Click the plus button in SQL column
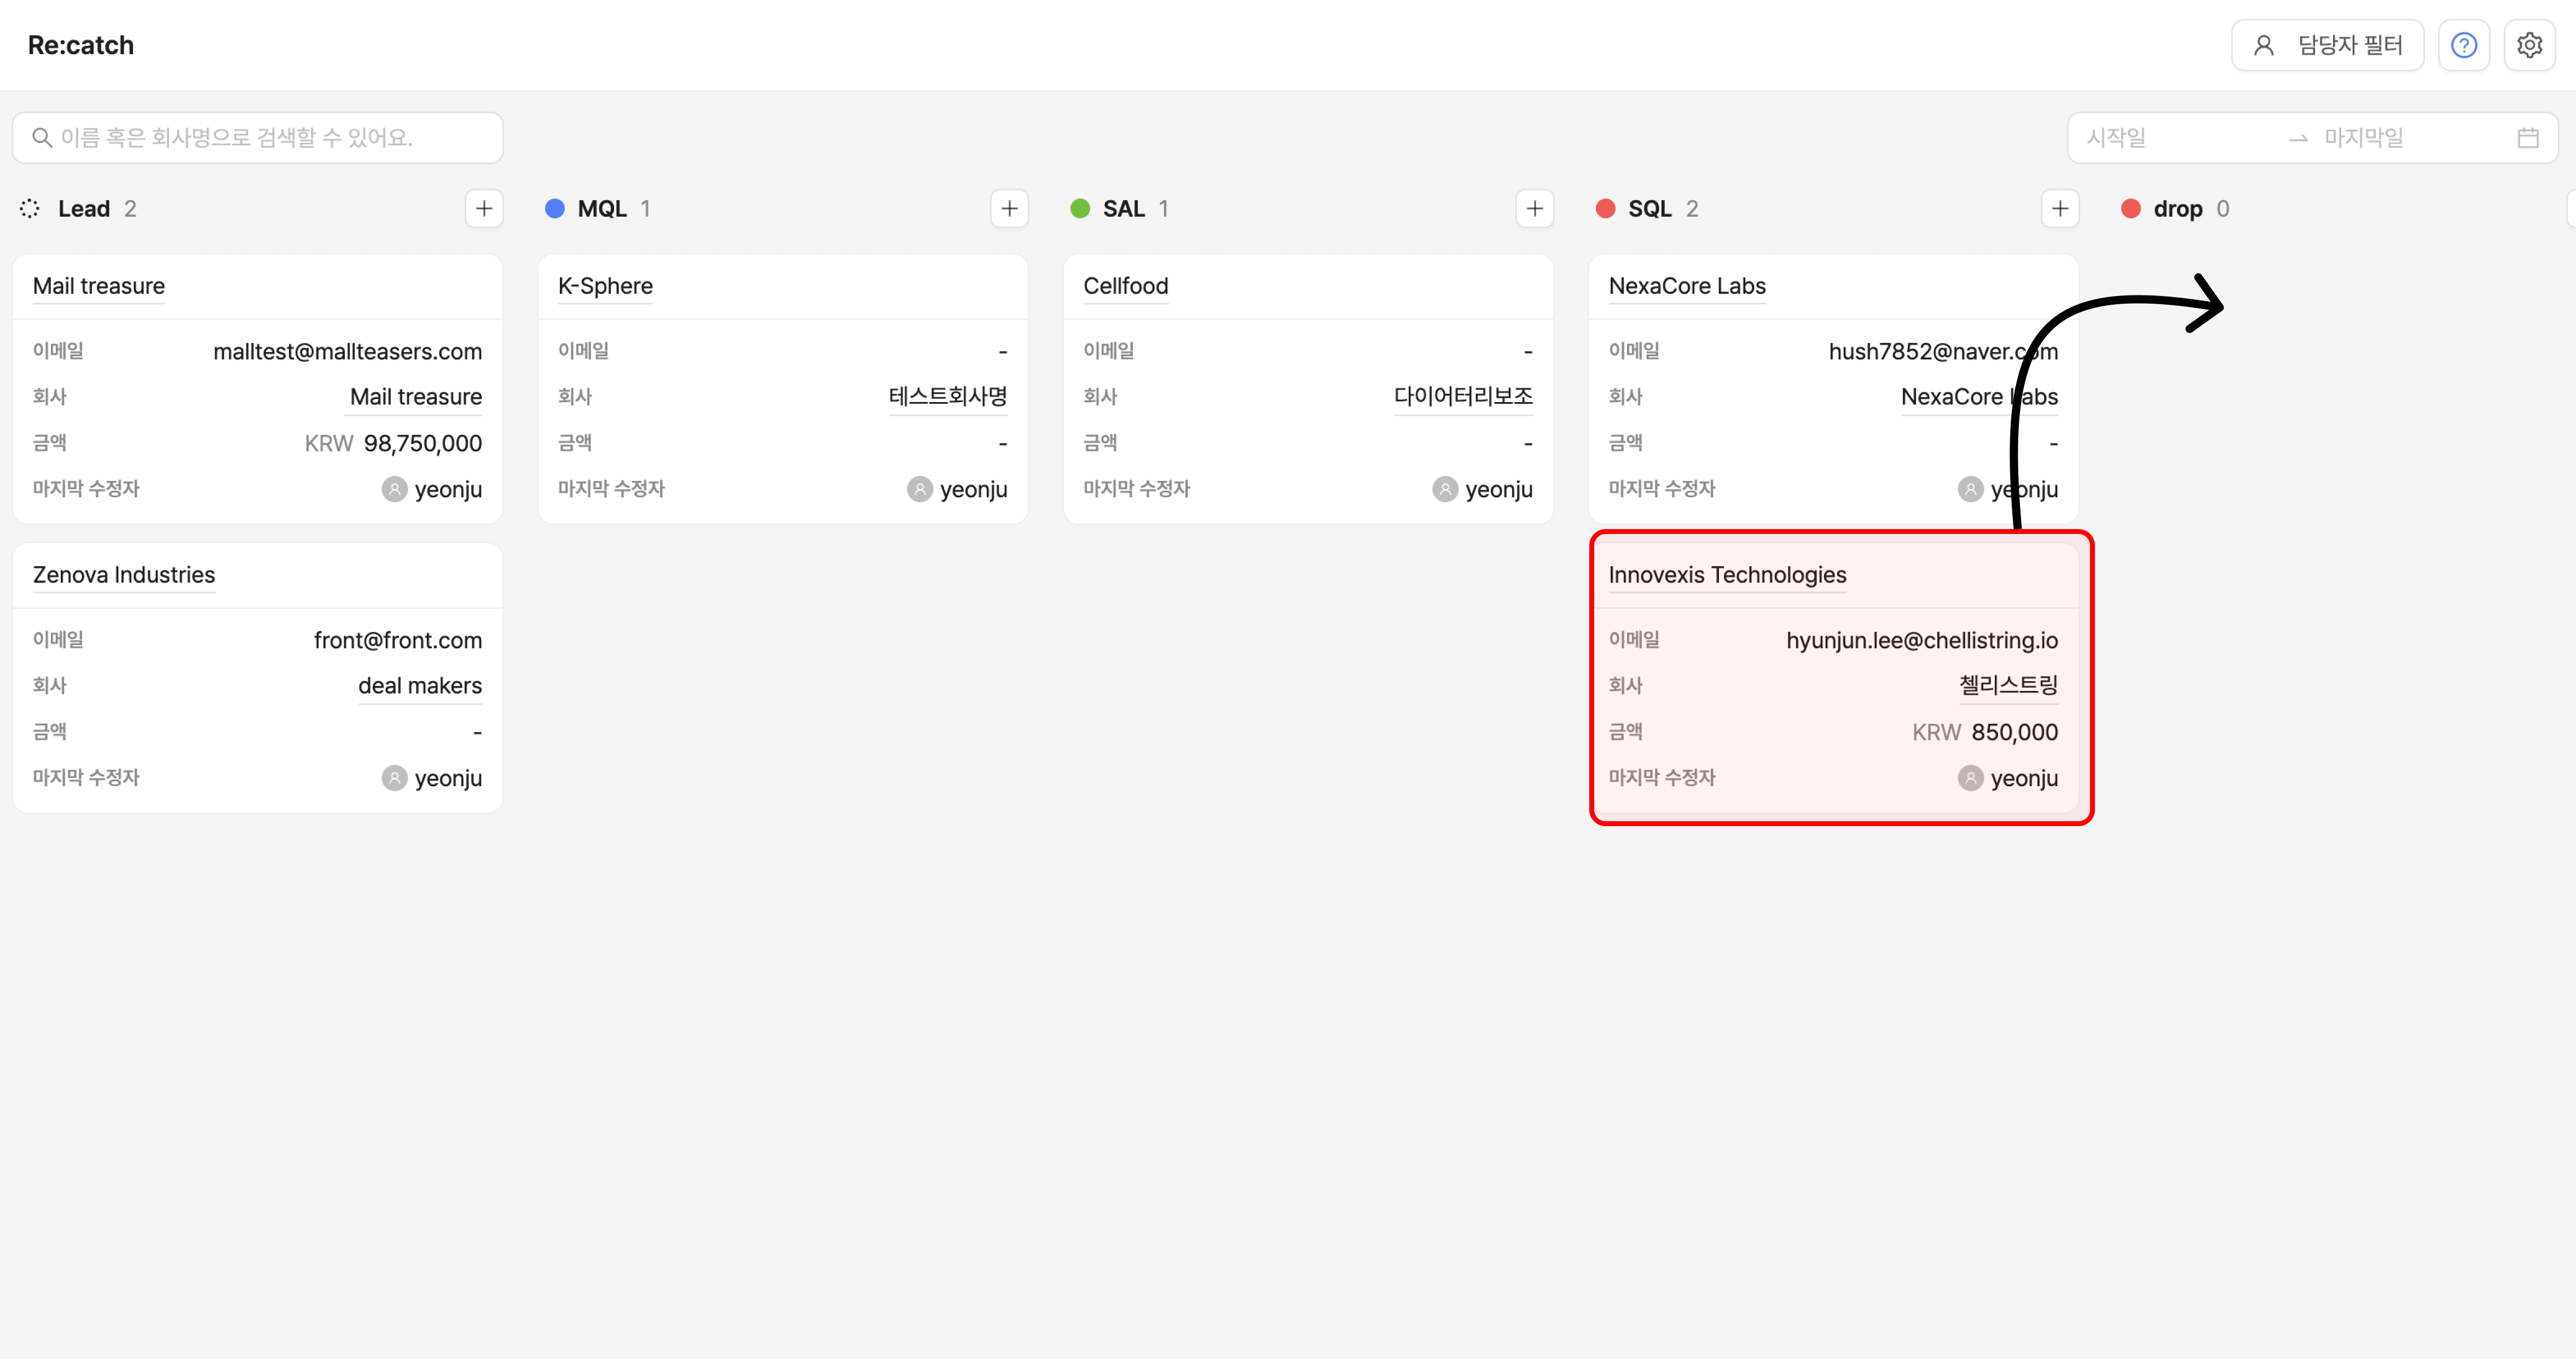 [x=2059, y=208]
